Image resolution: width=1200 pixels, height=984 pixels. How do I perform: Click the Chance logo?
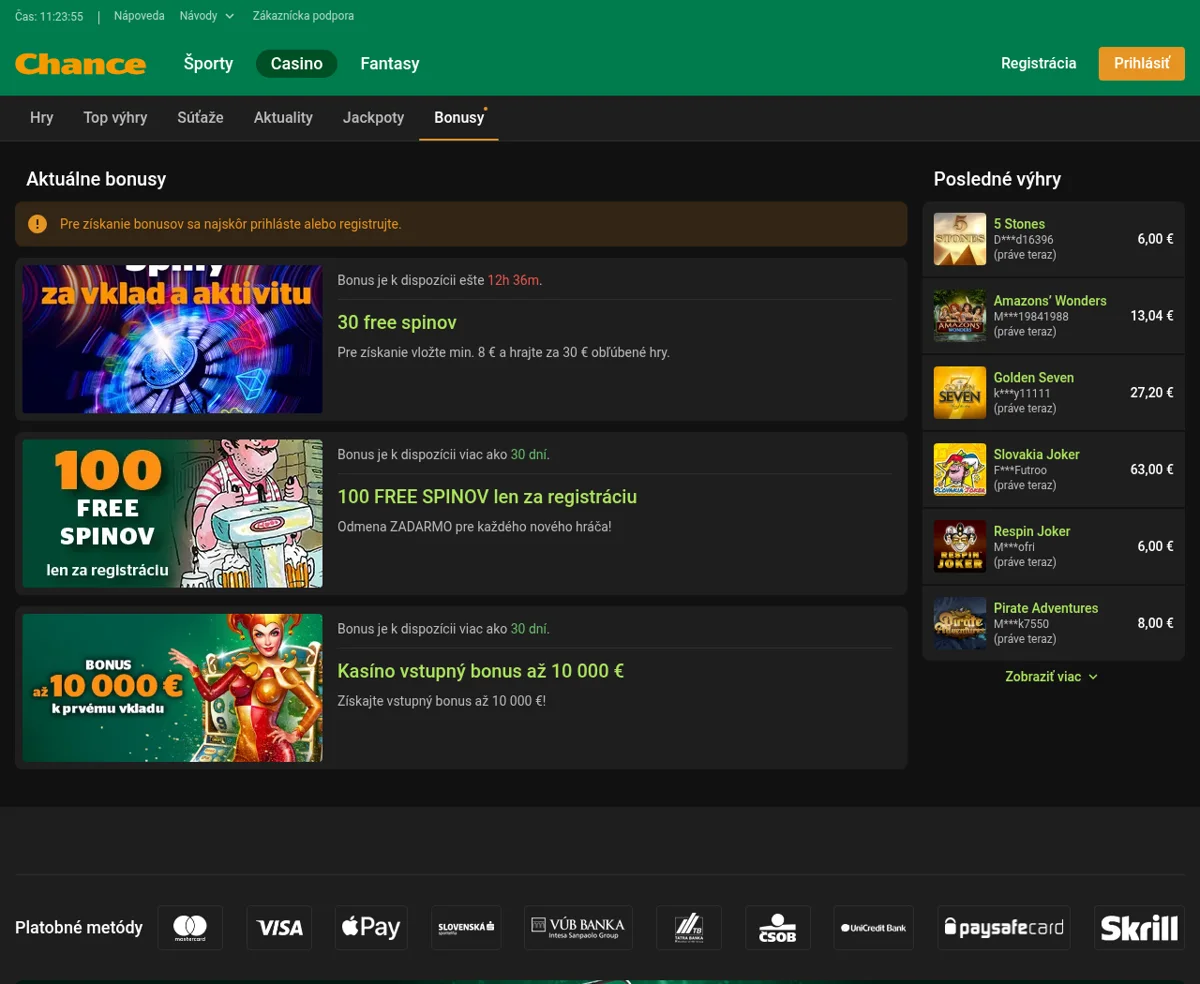pos(81,64)
